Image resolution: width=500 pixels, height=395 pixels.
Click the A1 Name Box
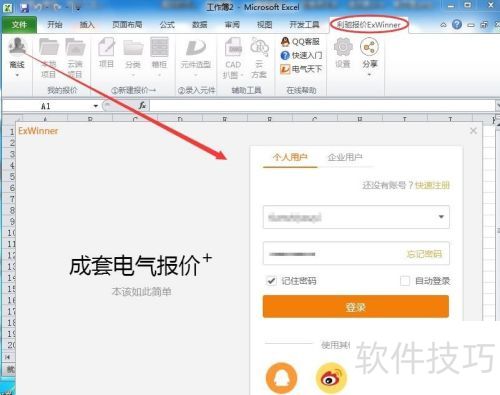pos(47,106)
